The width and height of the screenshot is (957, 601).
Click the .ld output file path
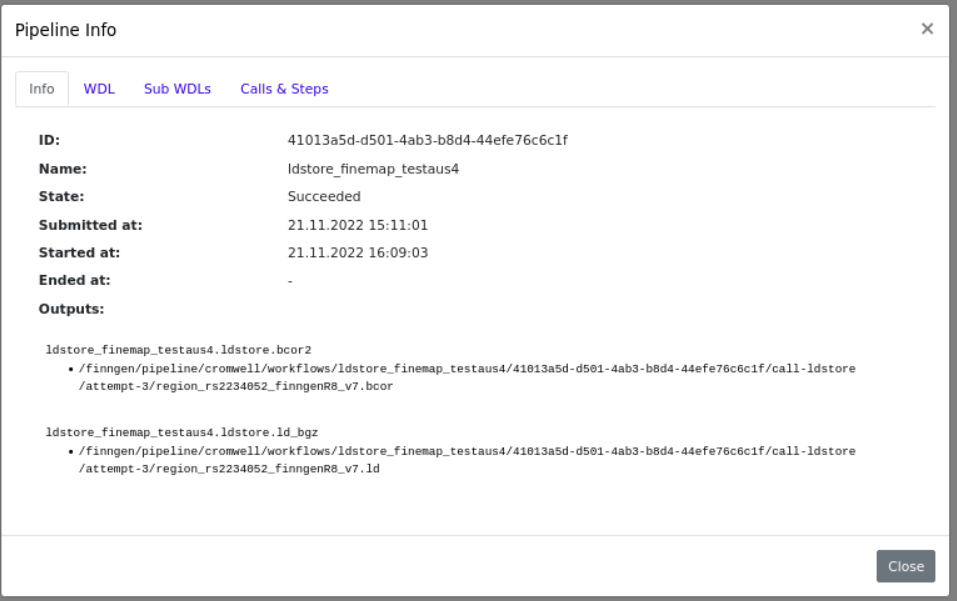tap(466, 459)
